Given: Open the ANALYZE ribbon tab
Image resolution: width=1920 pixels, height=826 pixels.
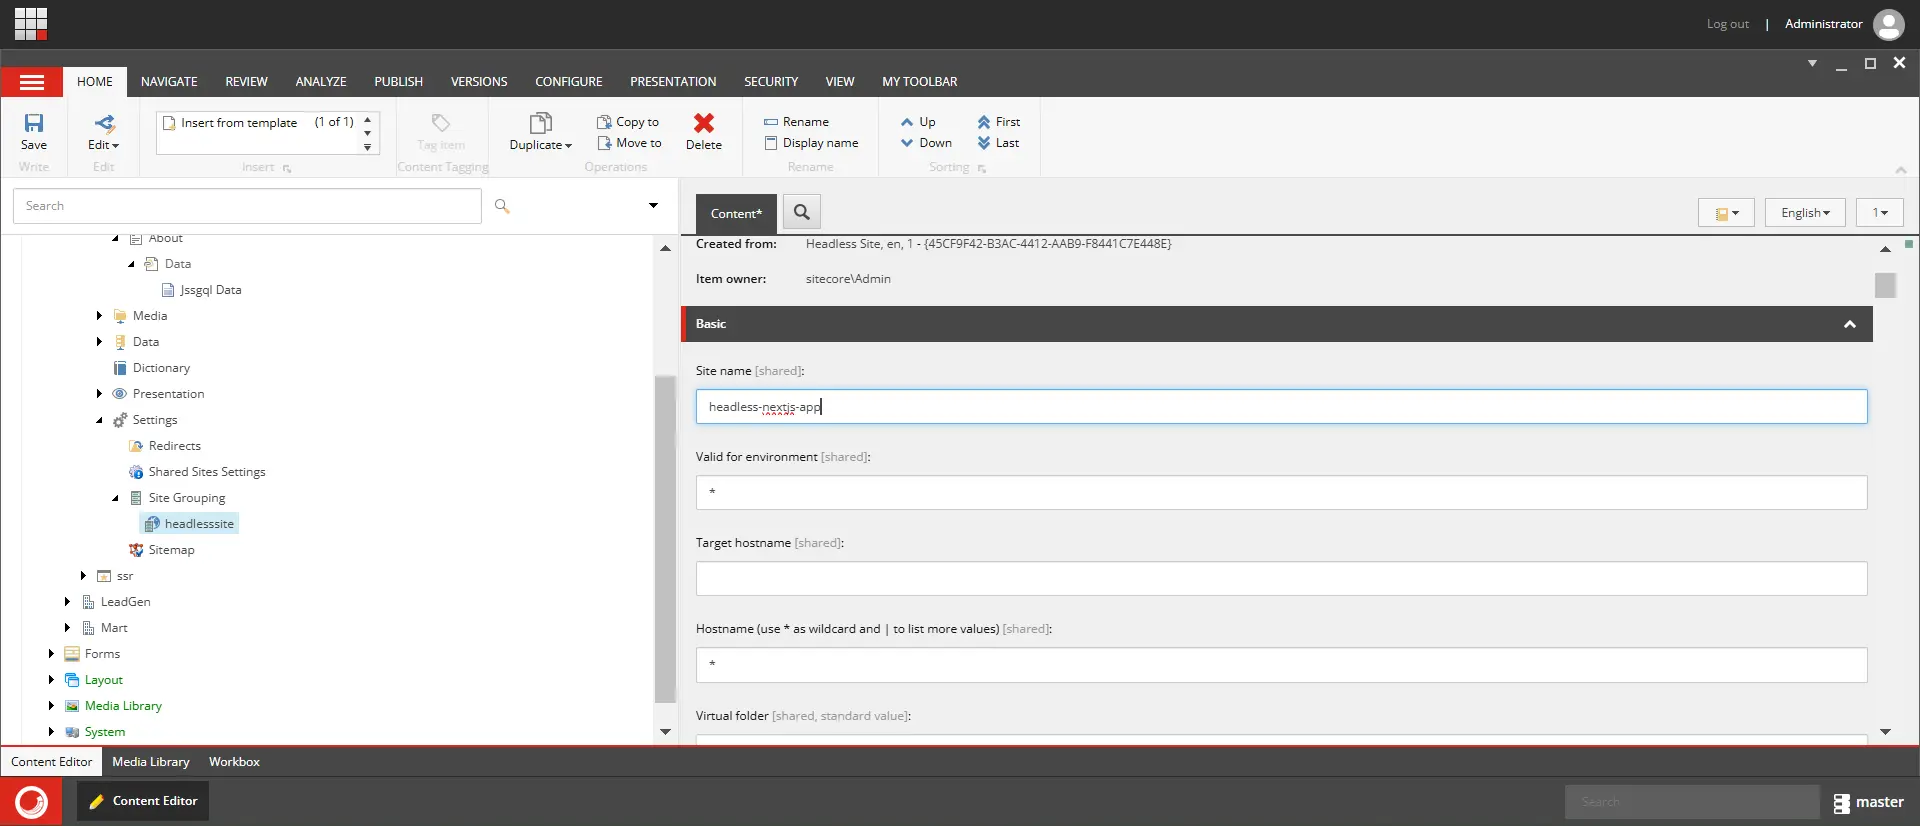Looking at the screenshot, I should 321,82.
